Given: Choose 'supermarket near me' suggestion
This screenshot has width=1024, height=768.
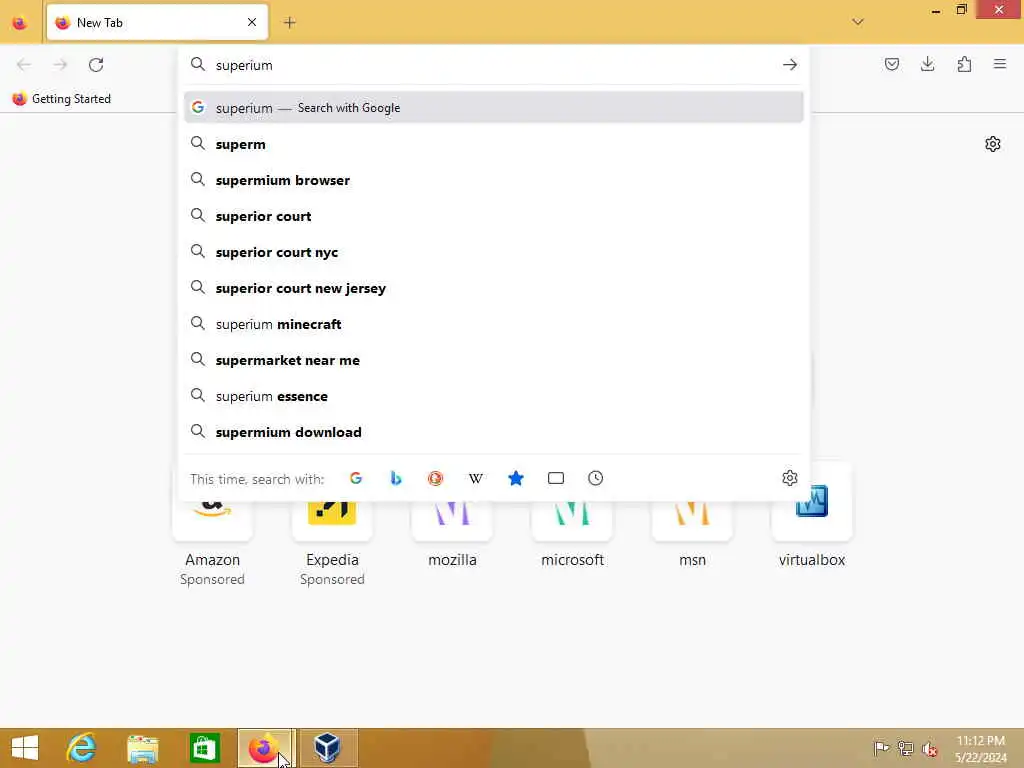Looking at the screenshot, I should click(494, 360).
